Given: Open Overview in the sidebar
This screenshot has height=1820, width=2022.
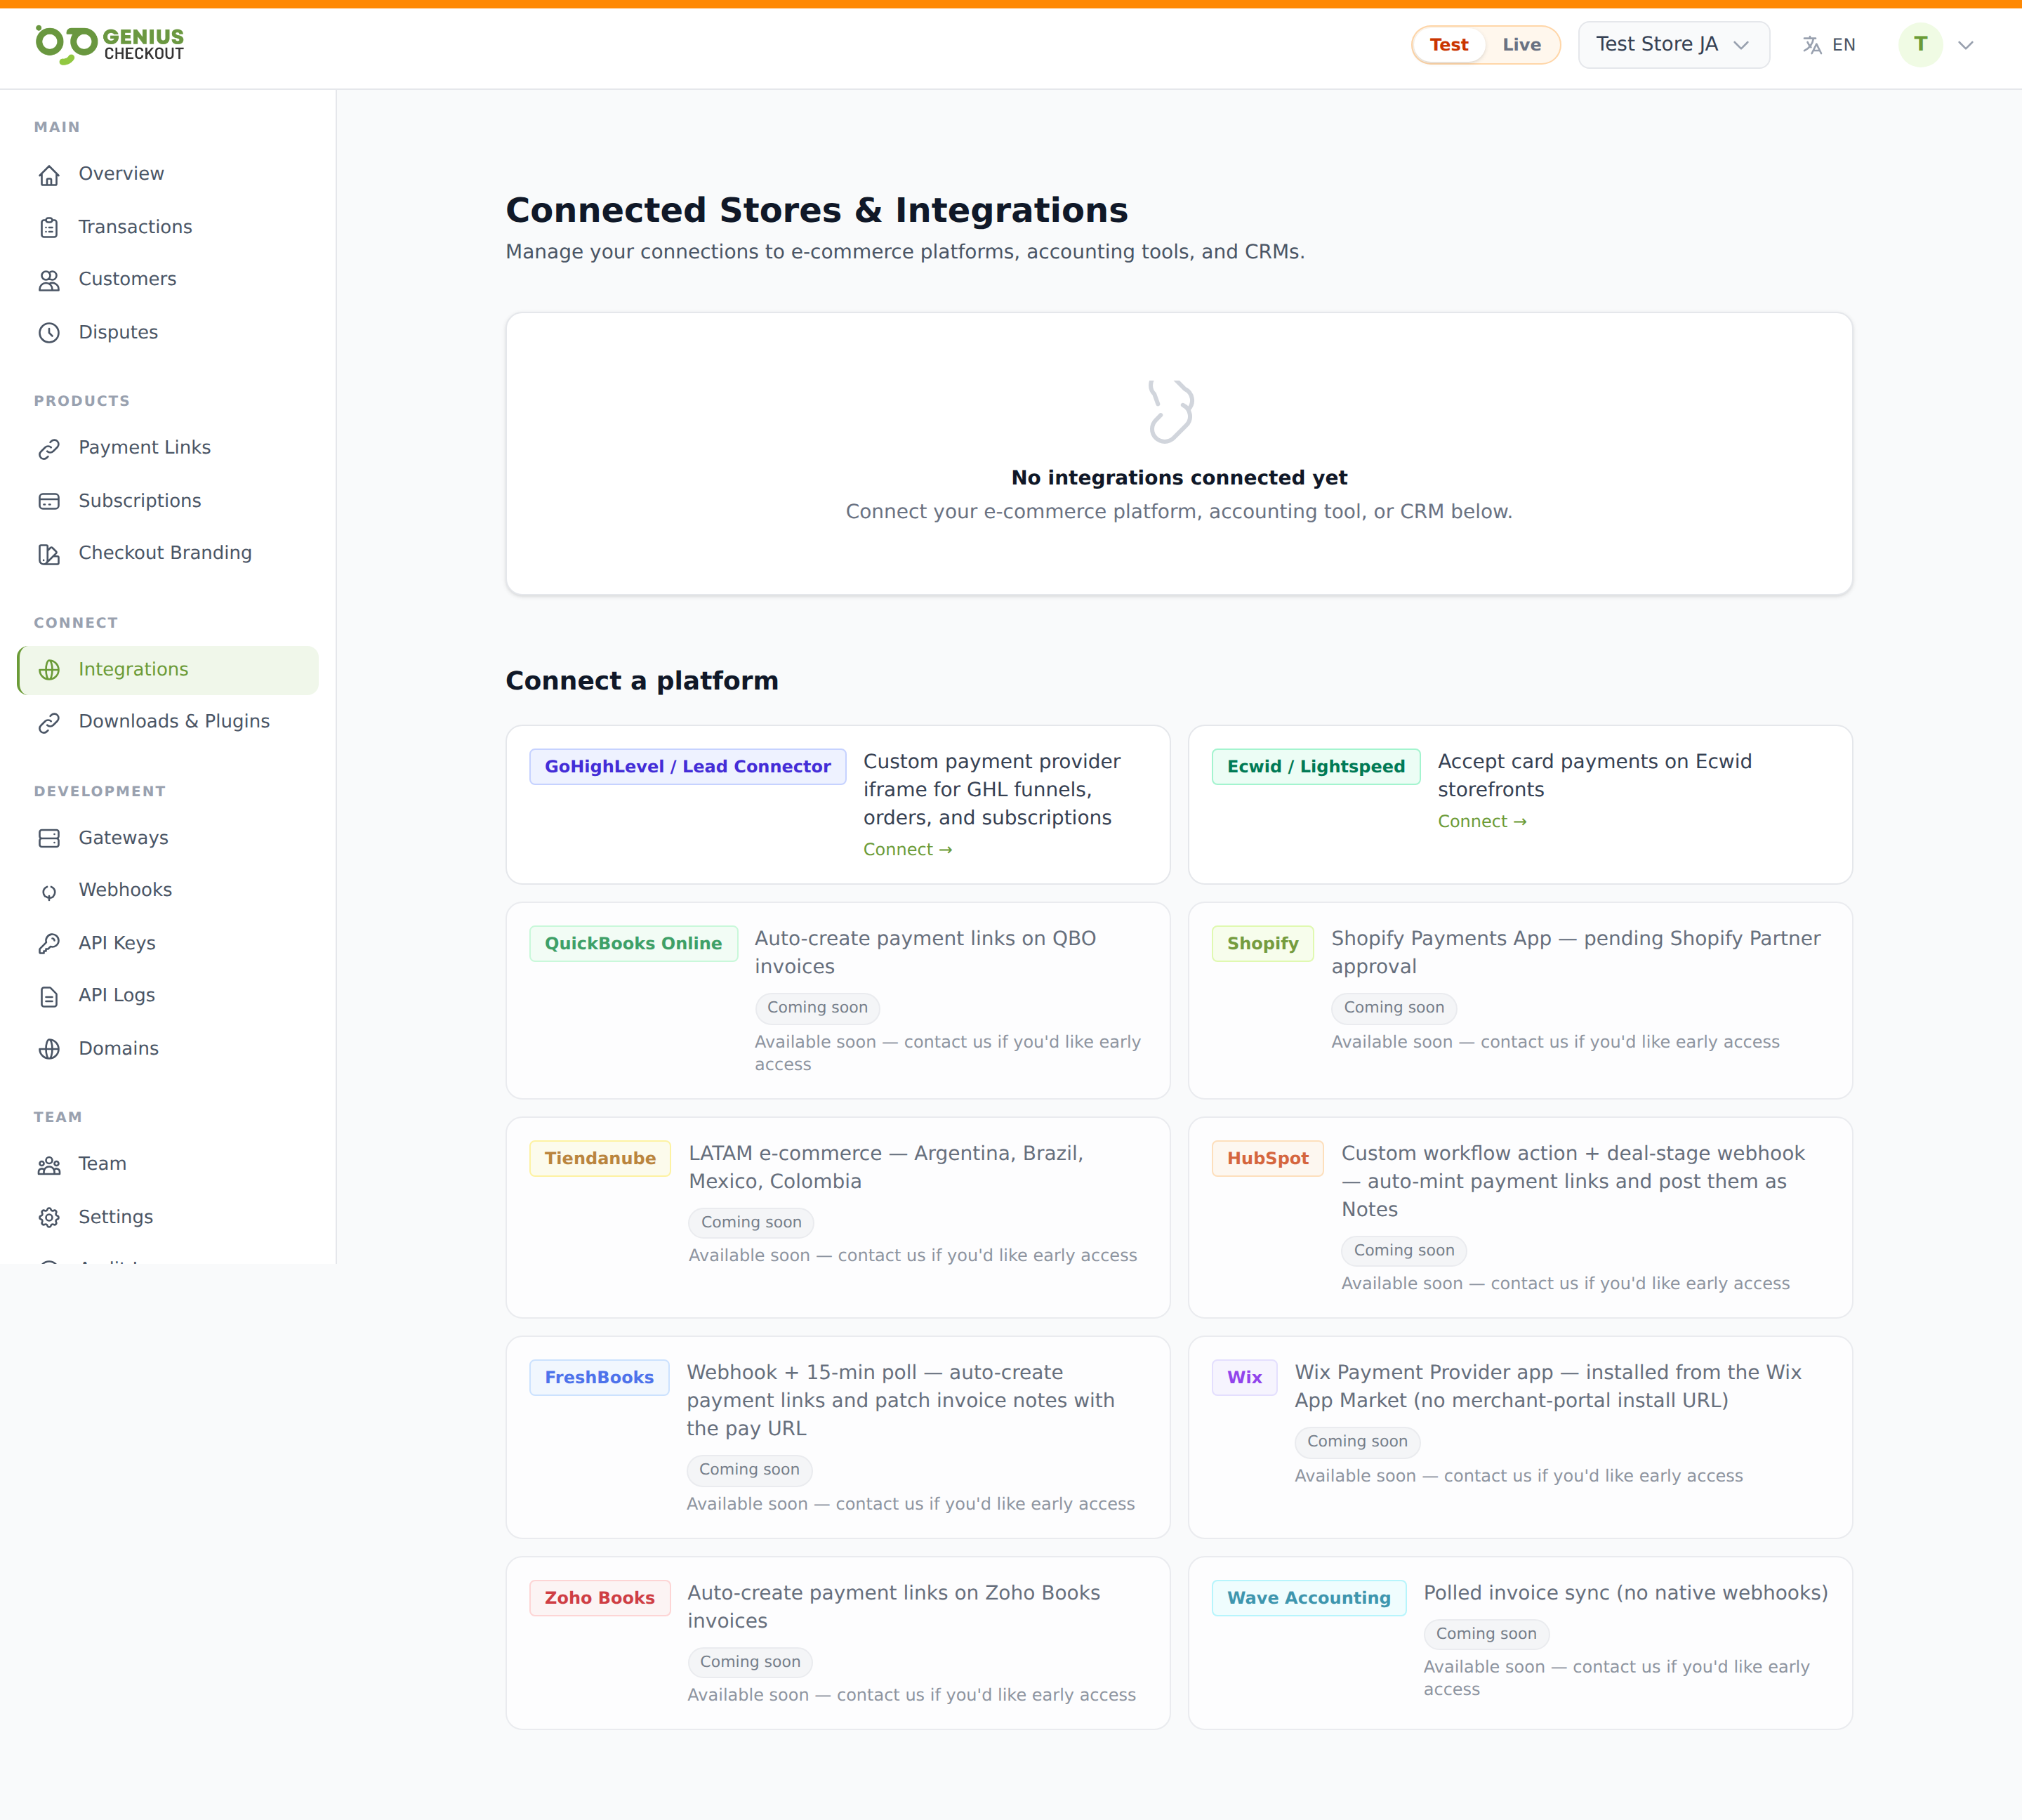Looking at the screenshot, I should point(168,174).
